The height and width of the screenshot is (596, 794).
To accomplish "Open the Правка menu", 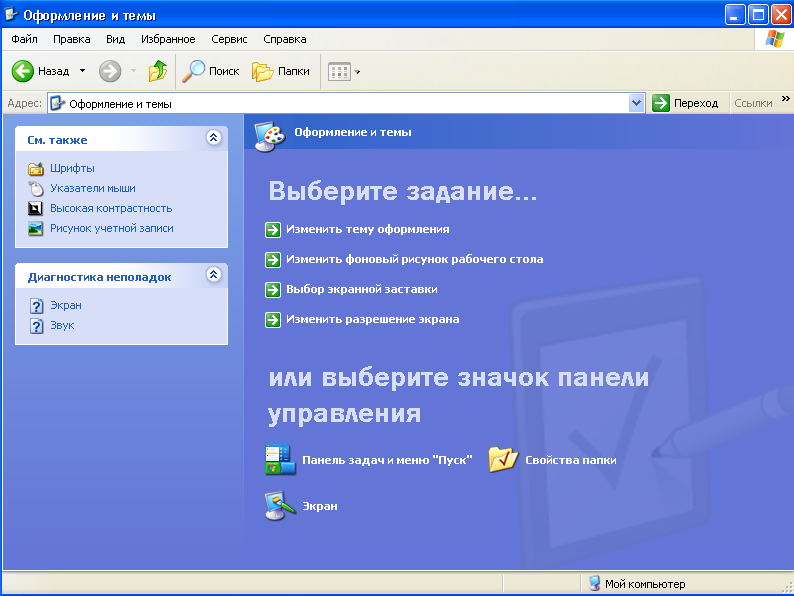I will (x=72, y=39).
